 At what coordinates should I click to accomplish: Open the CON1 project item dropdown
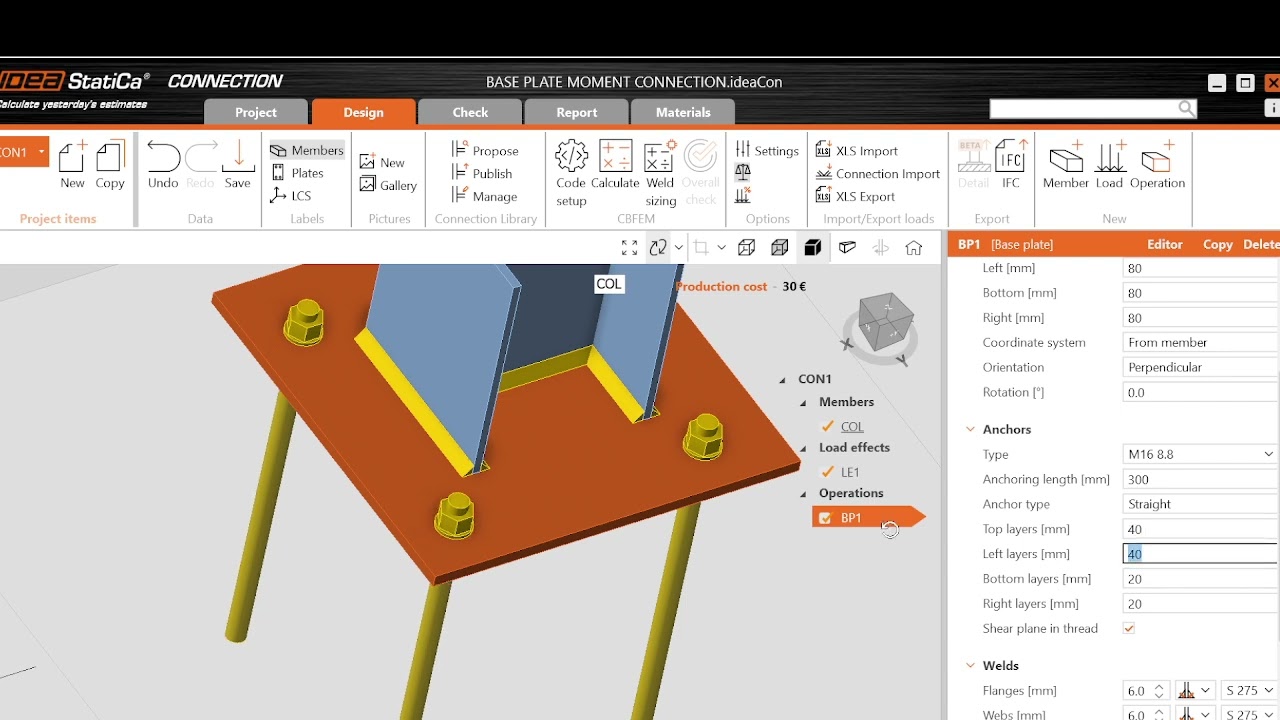click(x=42, y=152)
